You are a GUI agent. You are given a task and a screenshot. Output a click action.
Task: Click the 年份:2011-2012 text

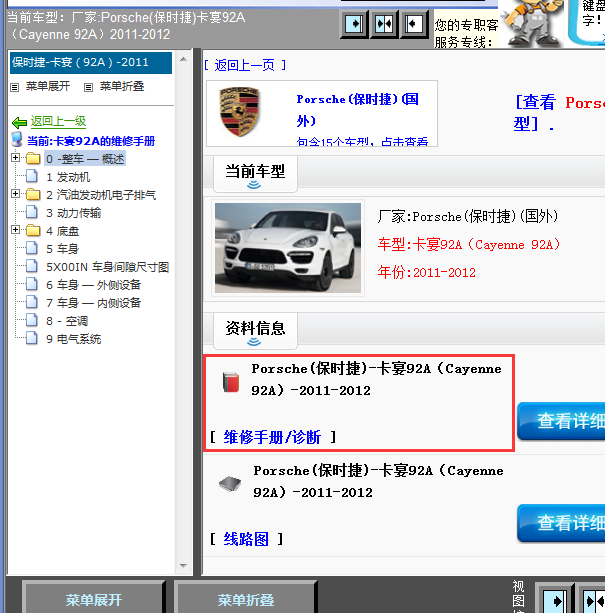coord(427,272)
